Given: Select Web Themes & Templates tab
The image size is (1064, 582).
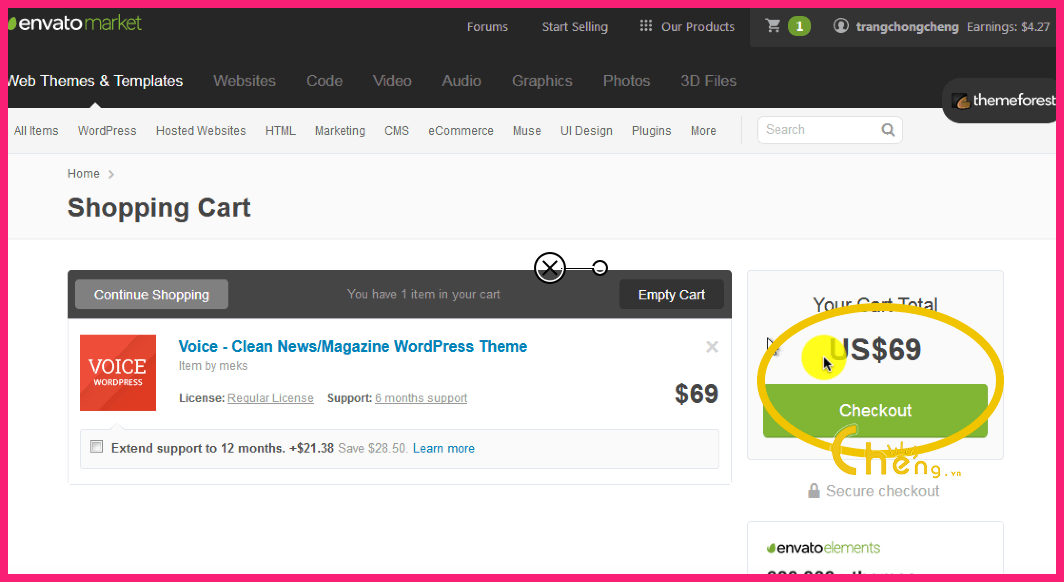Looking at the screenshot, I should 95,81.
